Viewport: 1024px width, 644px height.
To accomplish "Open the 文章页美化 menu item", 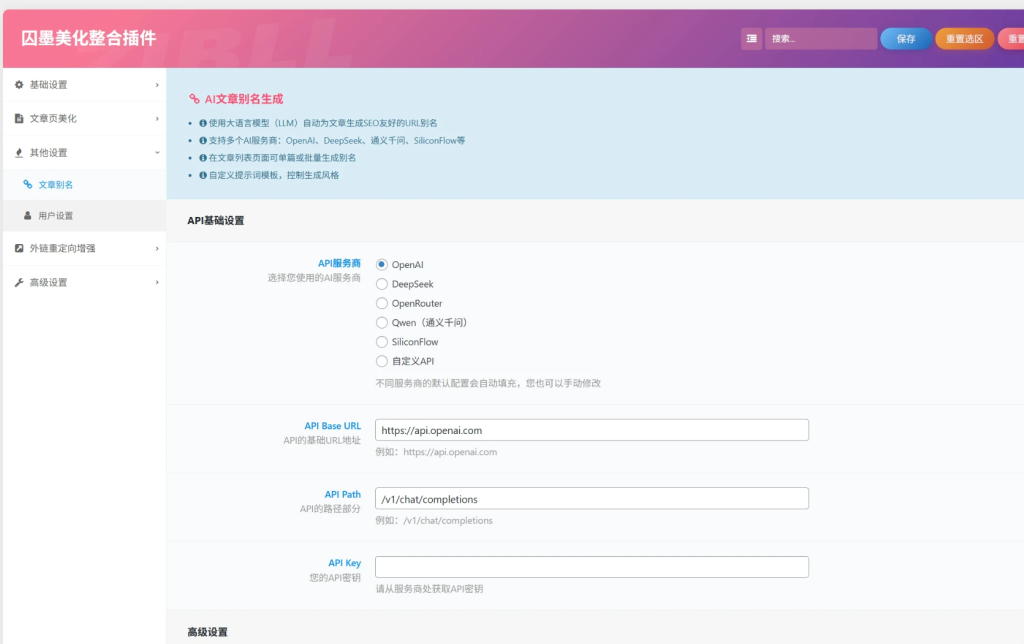I will [x=85, y=119].
